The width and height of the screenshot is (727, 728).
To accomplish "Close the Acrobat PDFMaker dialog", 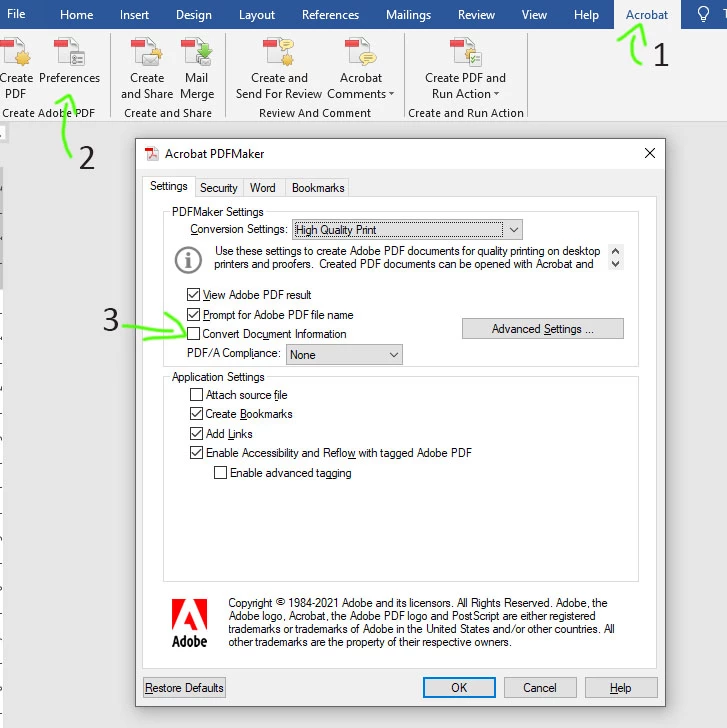I will [650, 153].
